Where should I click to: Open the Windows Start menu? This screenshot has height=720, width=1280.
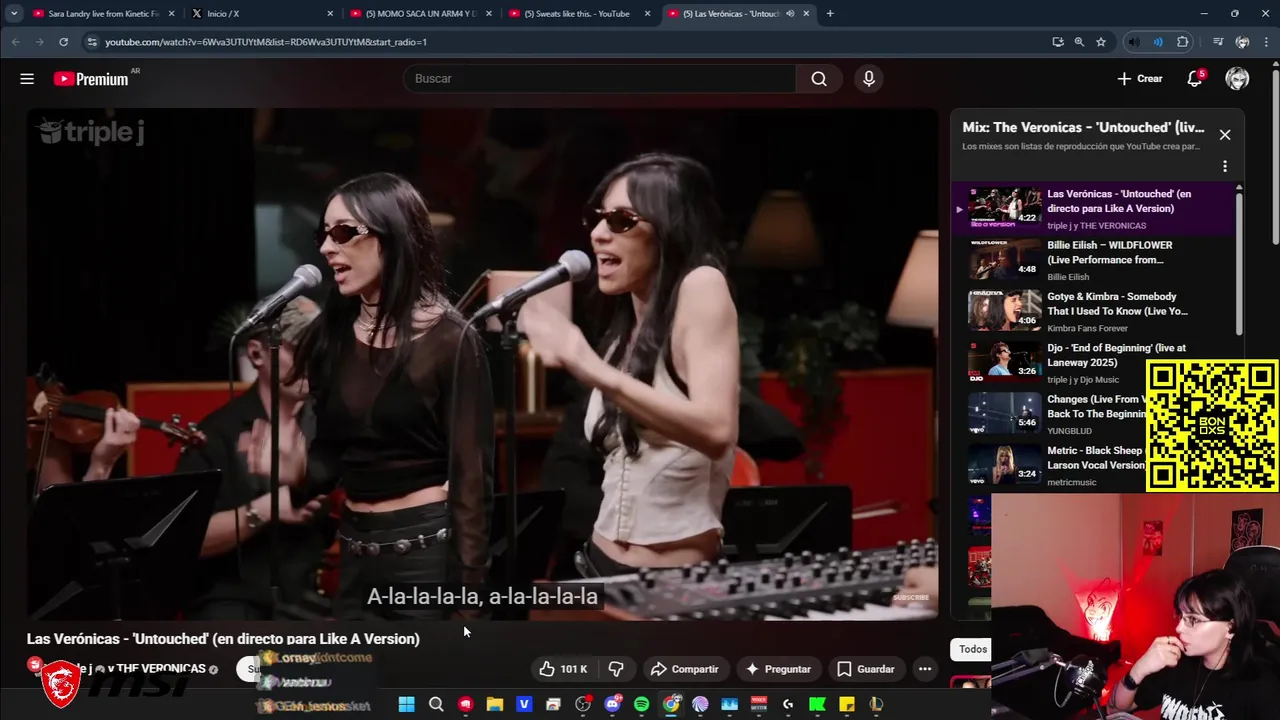[x=406, y=705]
